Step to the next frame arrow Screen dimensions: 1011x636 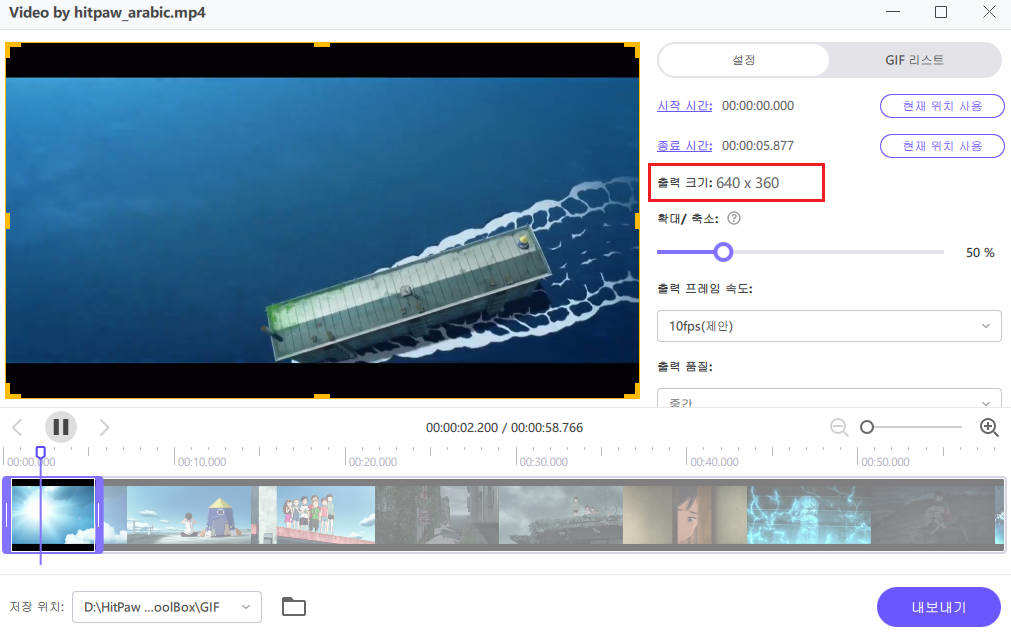point(104,427)
